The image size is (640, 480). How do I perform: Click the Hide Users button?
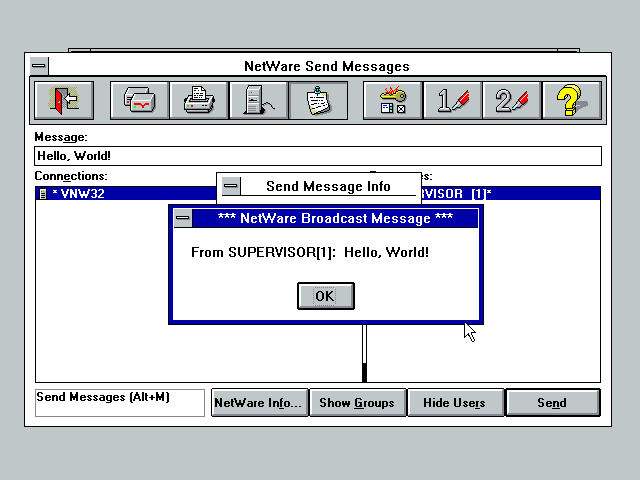coord(456,403)
